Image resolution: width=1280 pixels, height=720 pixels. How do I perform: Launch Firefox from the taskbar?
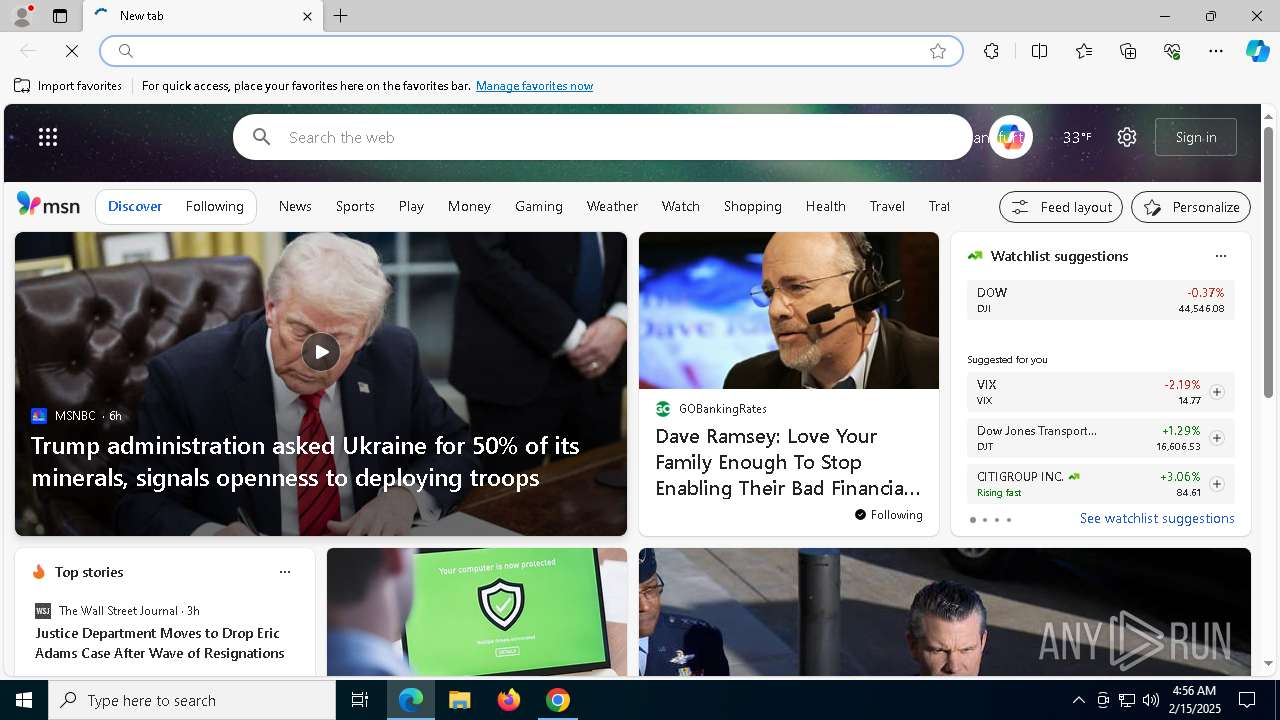(509, 700)
